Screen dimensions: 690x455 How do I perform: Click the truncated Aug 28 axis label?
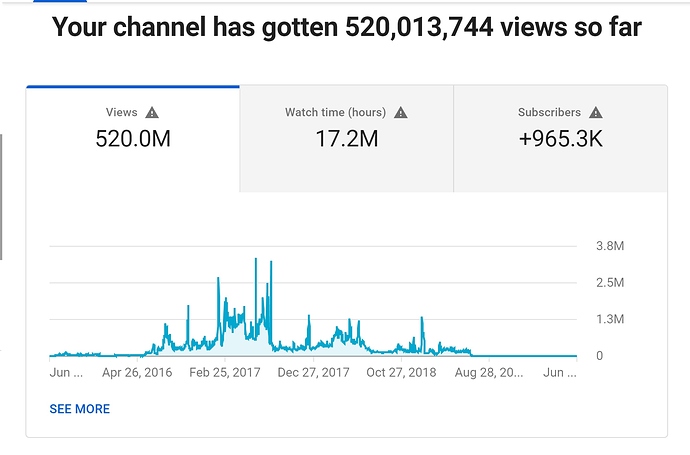[x=489, y=373]
